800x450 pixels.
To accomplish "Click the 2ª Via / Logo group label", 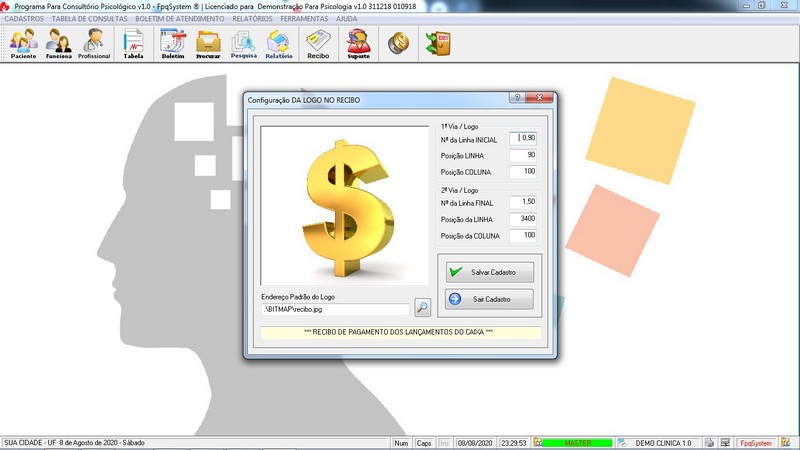I will [460, 190].
